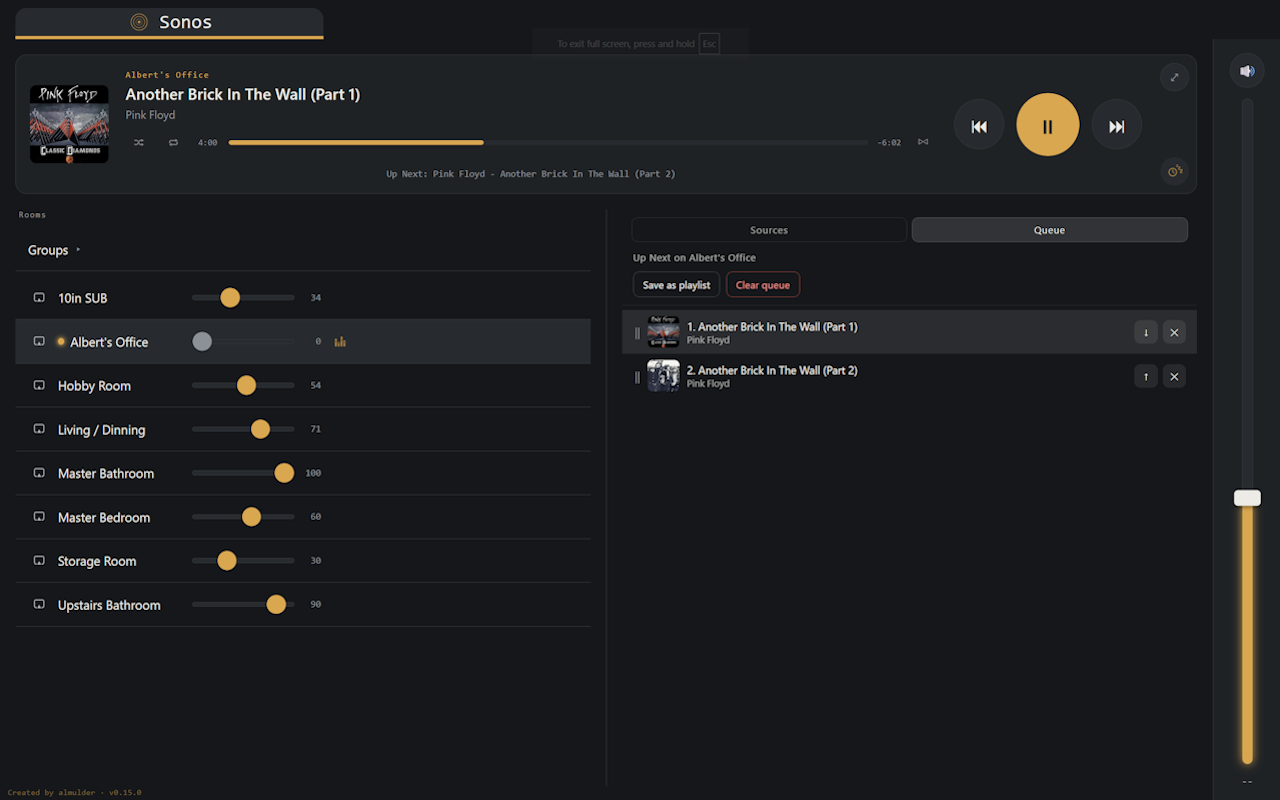Open the Pink Floyd album art
This screenshot has height=800, width=1280.
69,124
